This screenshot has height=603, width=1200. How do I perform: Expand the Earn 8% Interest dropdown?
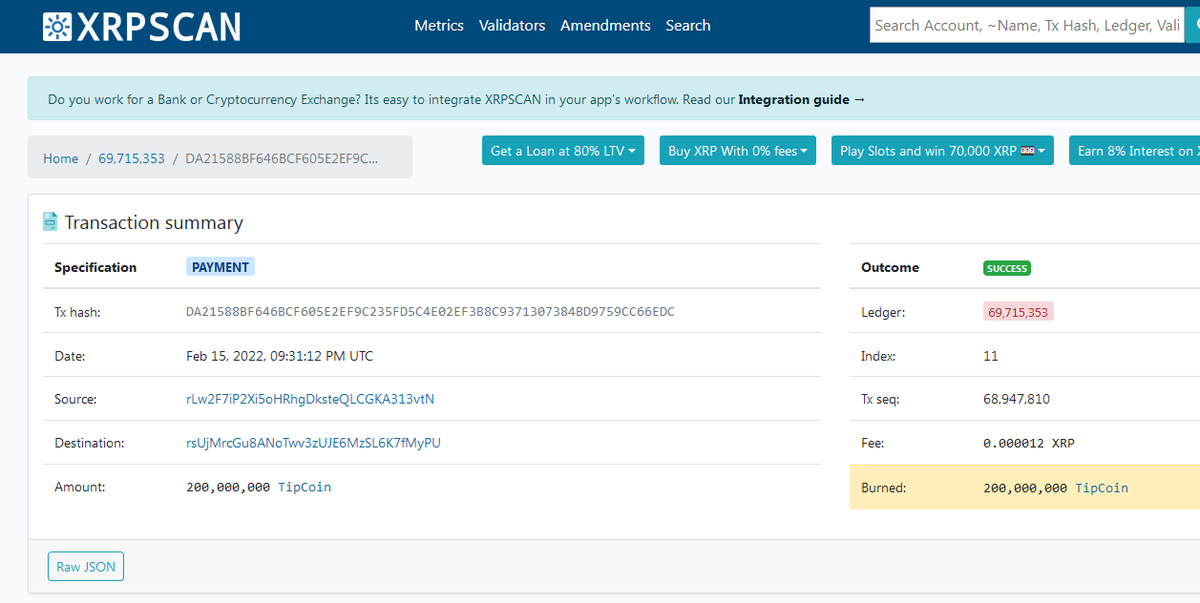tap(1134, 151)
